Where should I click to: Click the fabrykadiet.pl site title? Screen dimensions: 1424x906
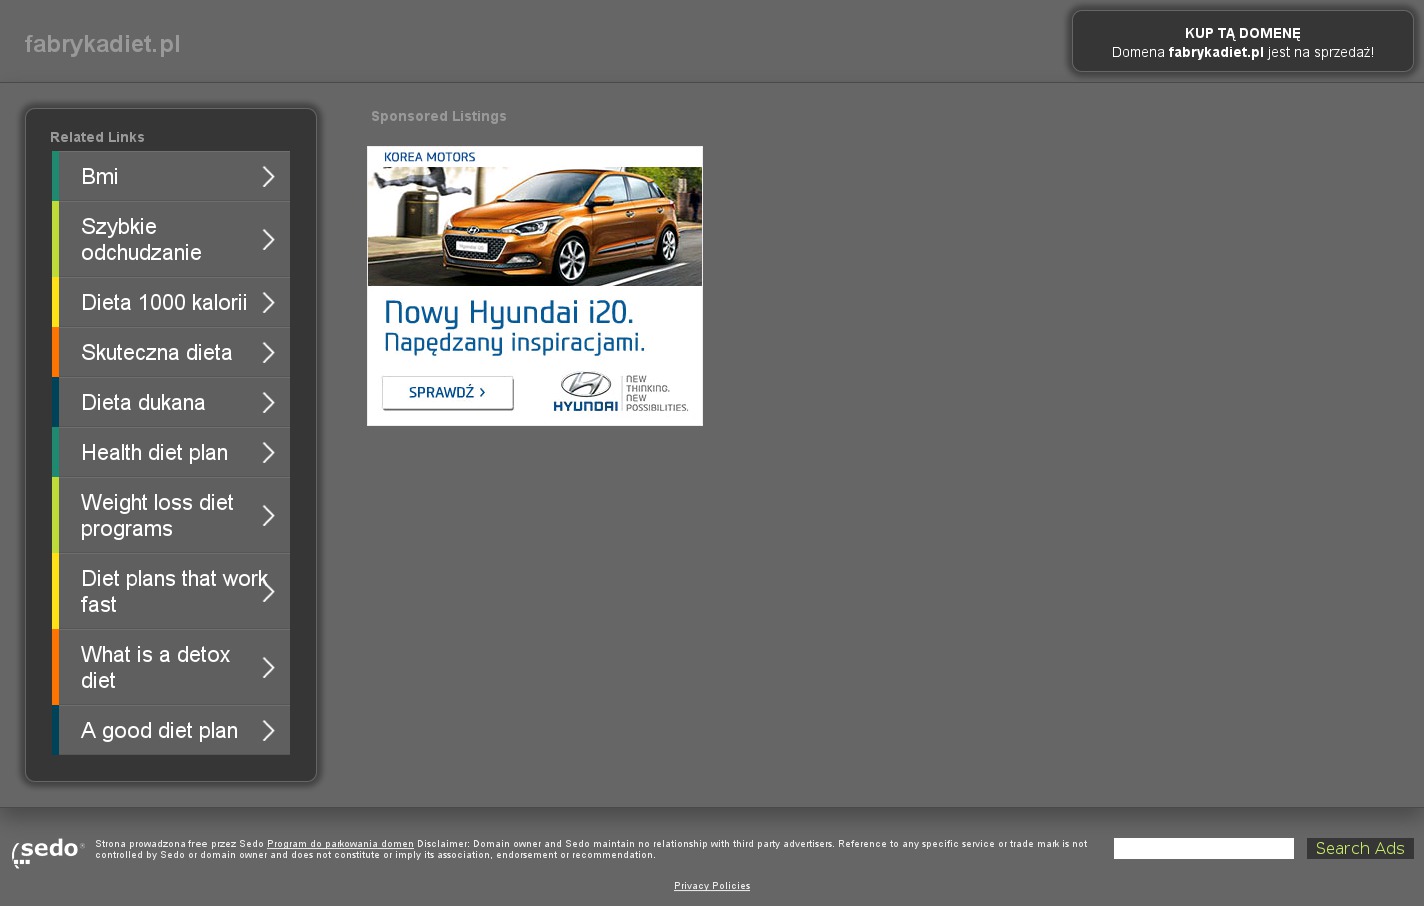pos(102,44)
